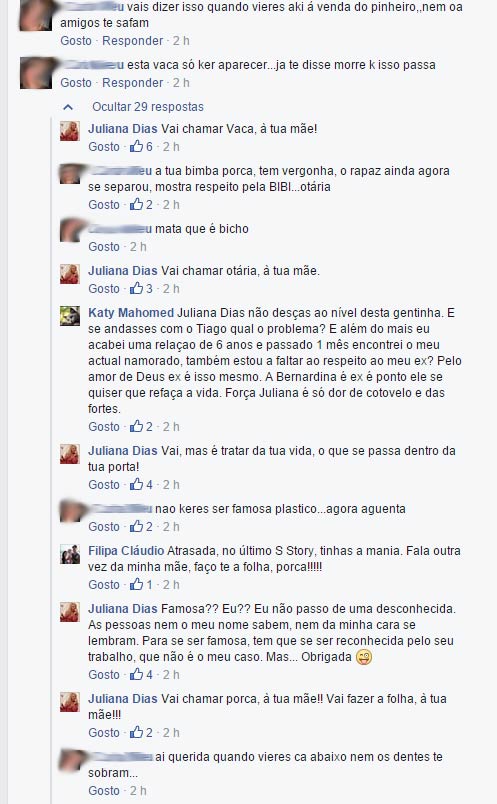Toggle Gosto on 'nem os dentes te sobram' reply
The width and height of the screenshot is (497, 804).
click(x=104, y=791)
